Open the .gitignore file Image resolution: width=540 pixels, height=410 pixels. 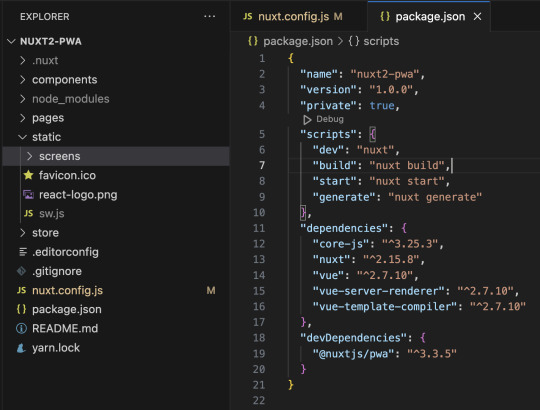pyautogui.click(x=57, y=271)
